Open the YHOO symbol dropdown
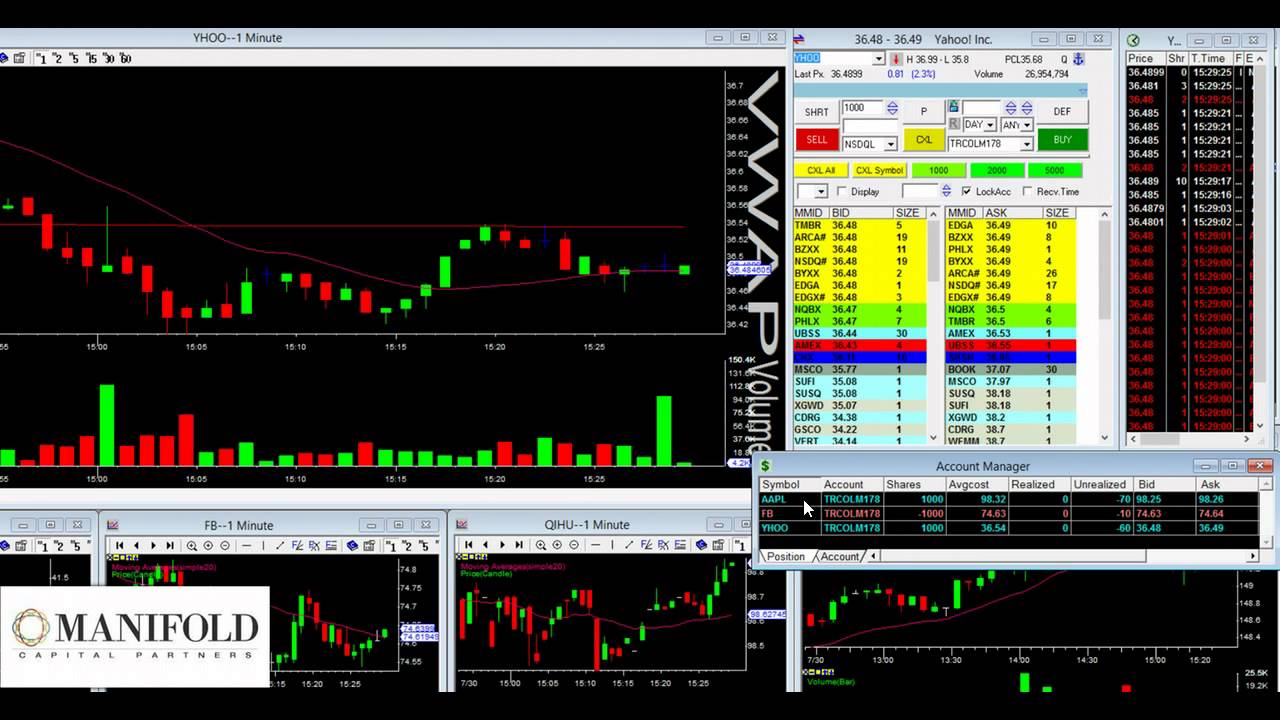Screen dimensions: 1280x720 [878, 58]
